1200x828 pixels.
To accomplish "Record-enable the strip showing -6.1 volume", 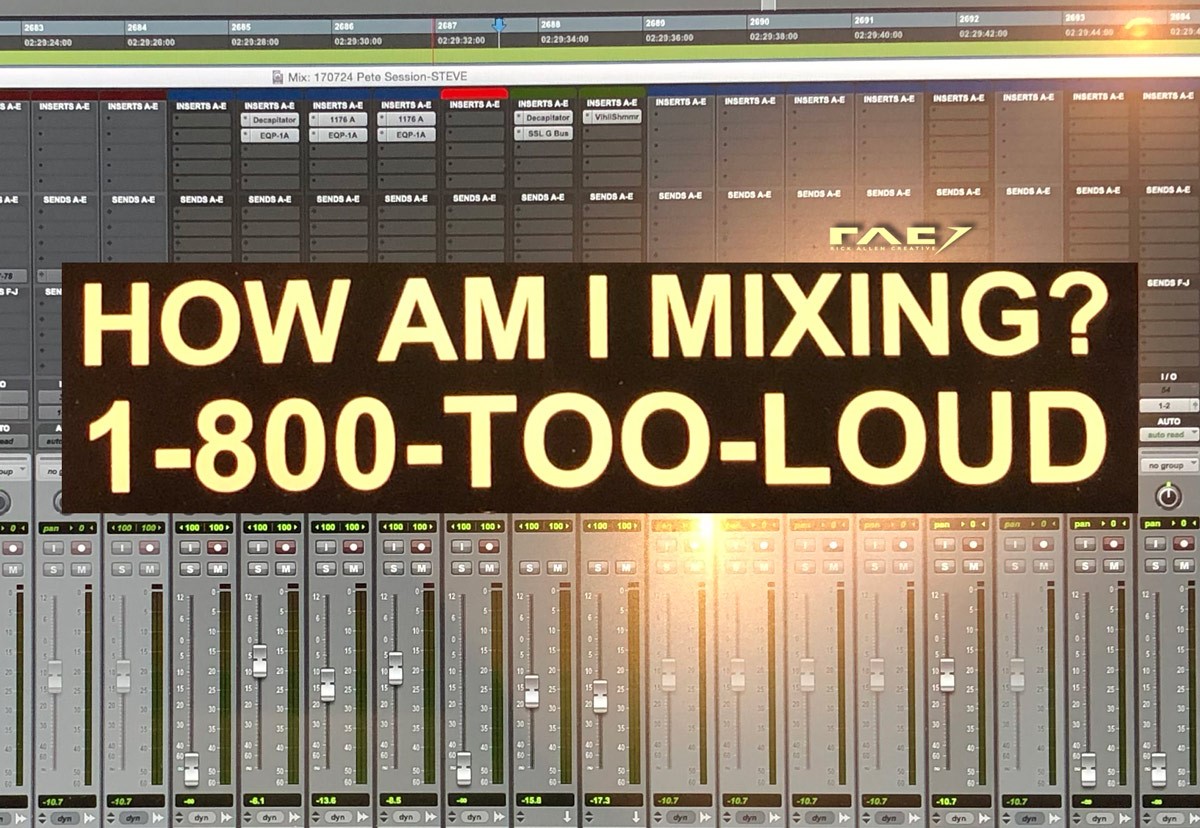I will [285, 547].
